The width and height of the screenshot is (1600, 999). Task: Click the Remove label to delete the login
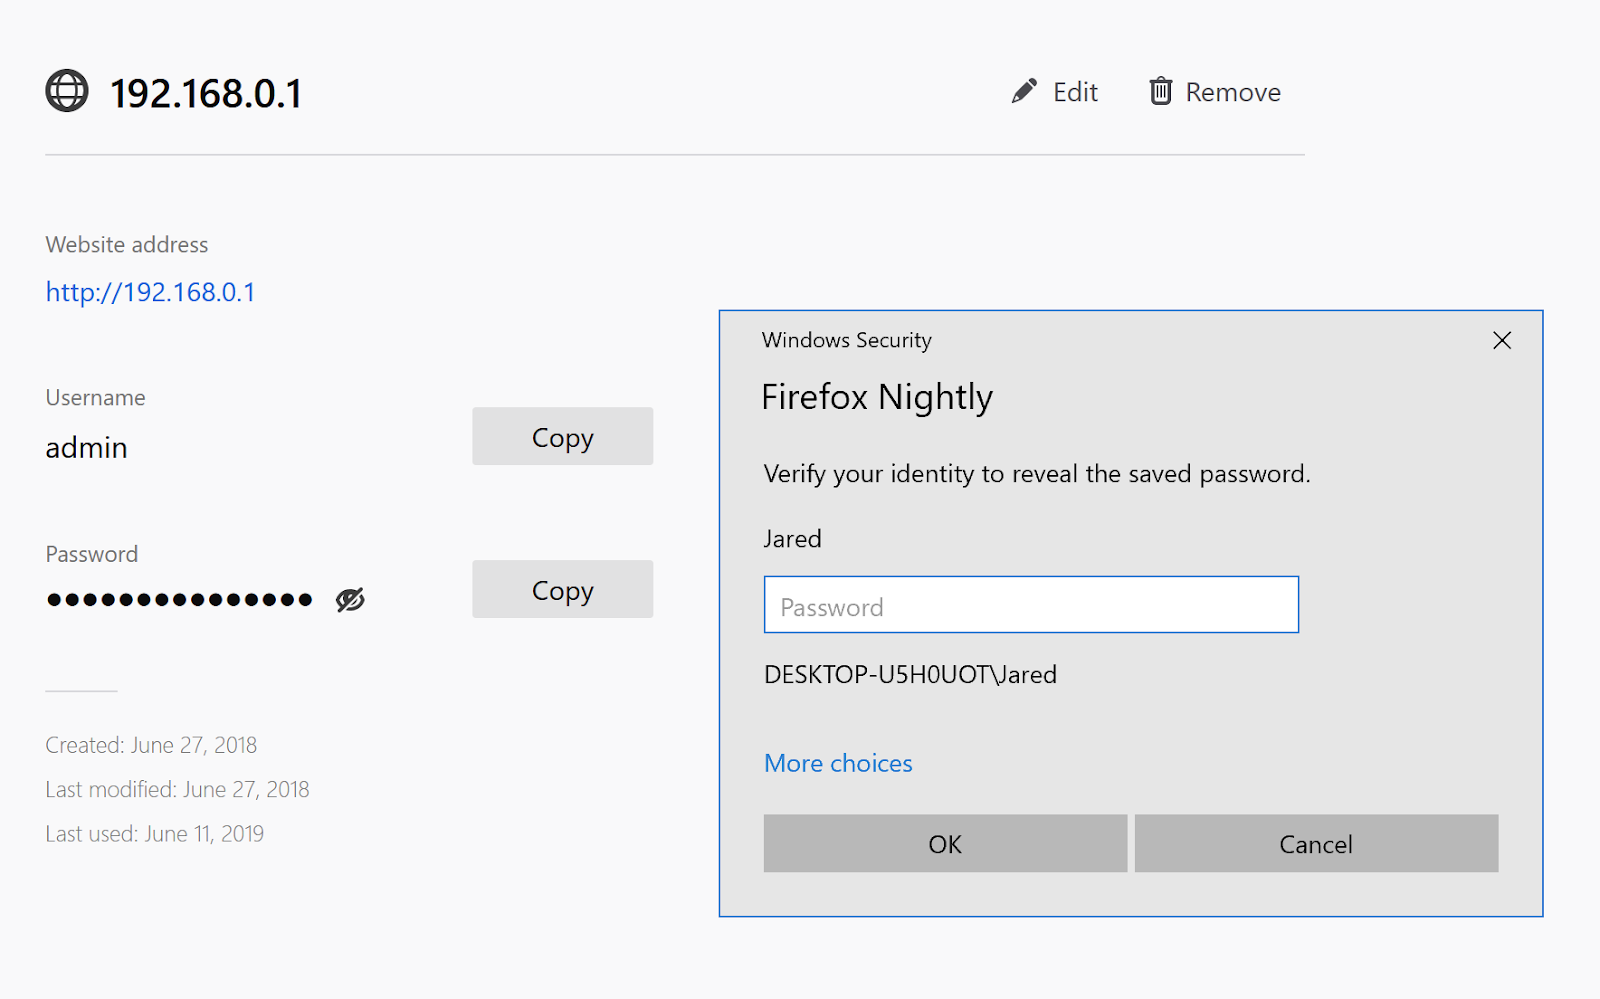(1233, 91)
